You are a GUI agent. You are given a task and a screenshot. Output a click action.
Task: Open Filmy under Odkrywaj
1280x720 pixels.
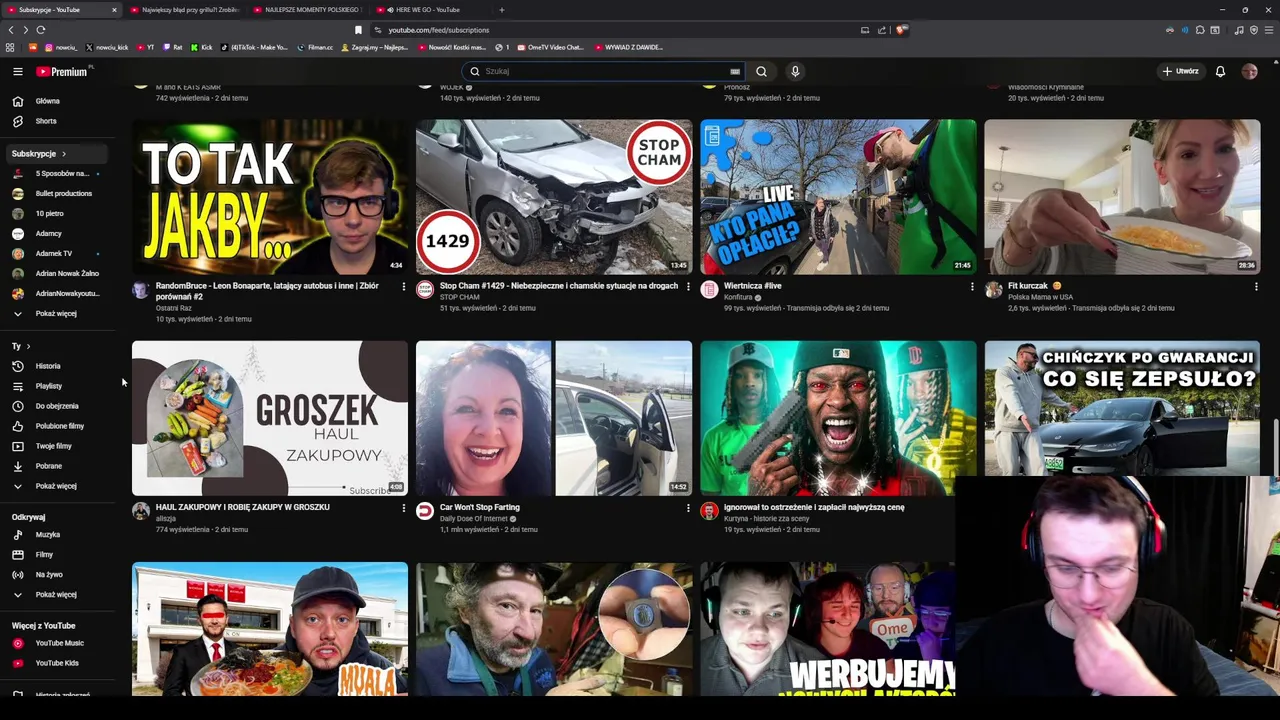click(57, 555)
